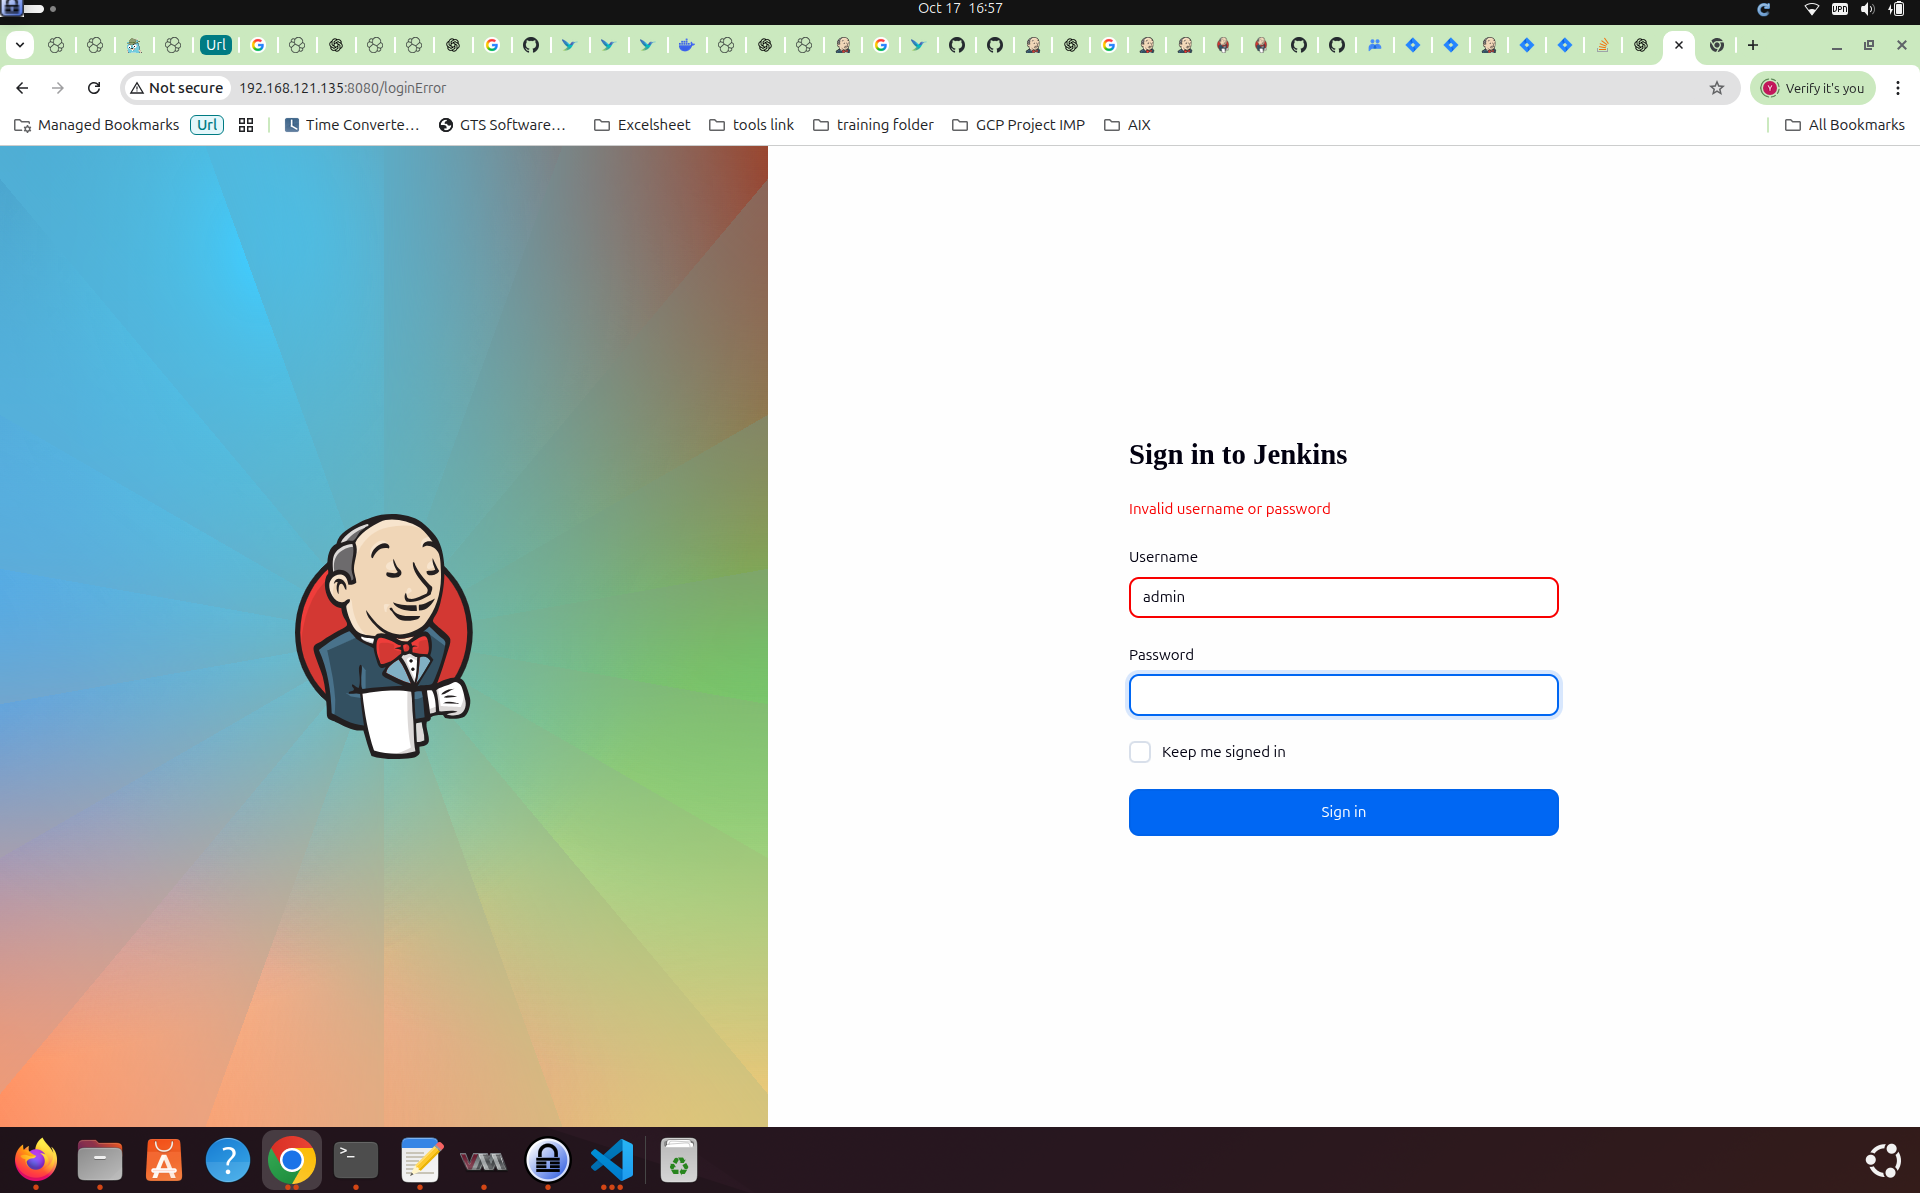
Task: Open Terminal from the dock
Action: [x=356, y=1160]
